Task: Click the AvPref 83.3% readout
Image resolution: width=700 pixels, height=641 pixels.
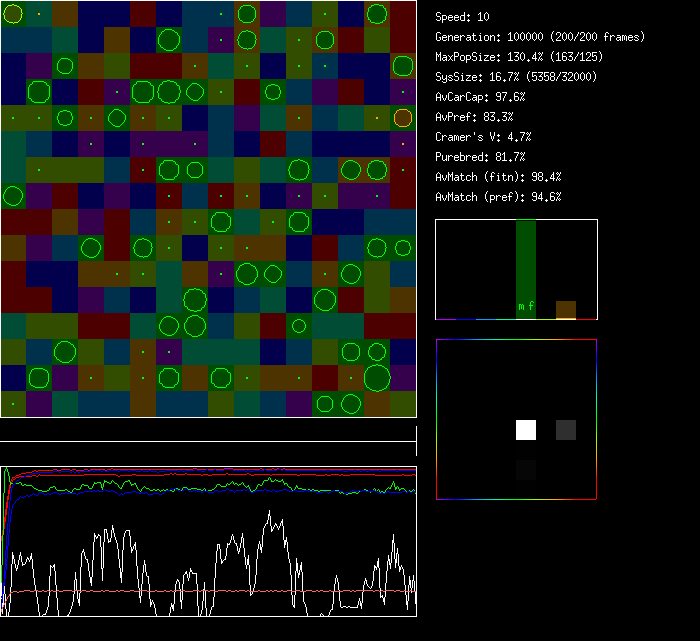Action: click(474, 117)
